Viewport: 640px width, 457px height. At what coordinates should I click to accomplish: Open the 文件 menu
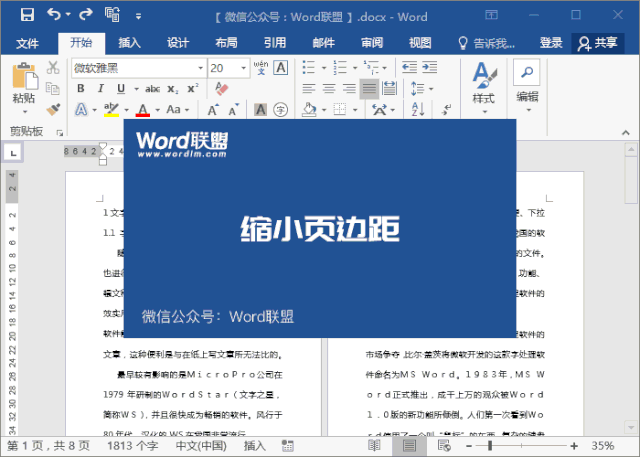(28, 43)
